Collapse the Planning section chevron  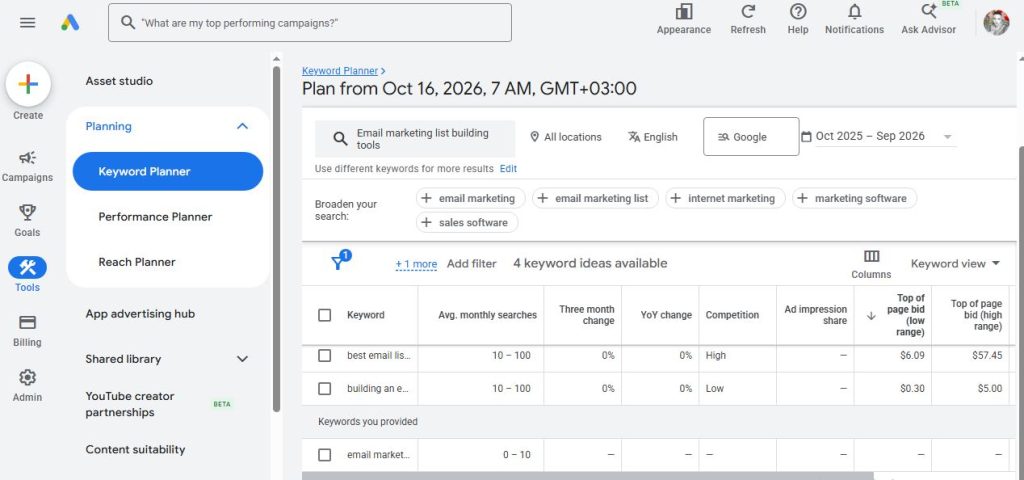coord(242,126)
